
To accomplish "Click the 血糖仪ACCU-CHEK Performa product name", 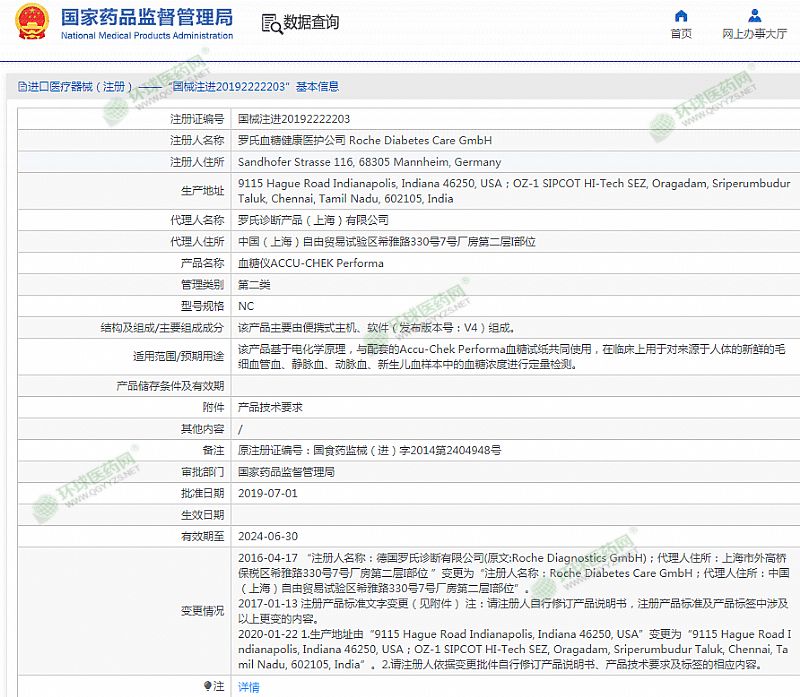I will (x=310, y=264).
